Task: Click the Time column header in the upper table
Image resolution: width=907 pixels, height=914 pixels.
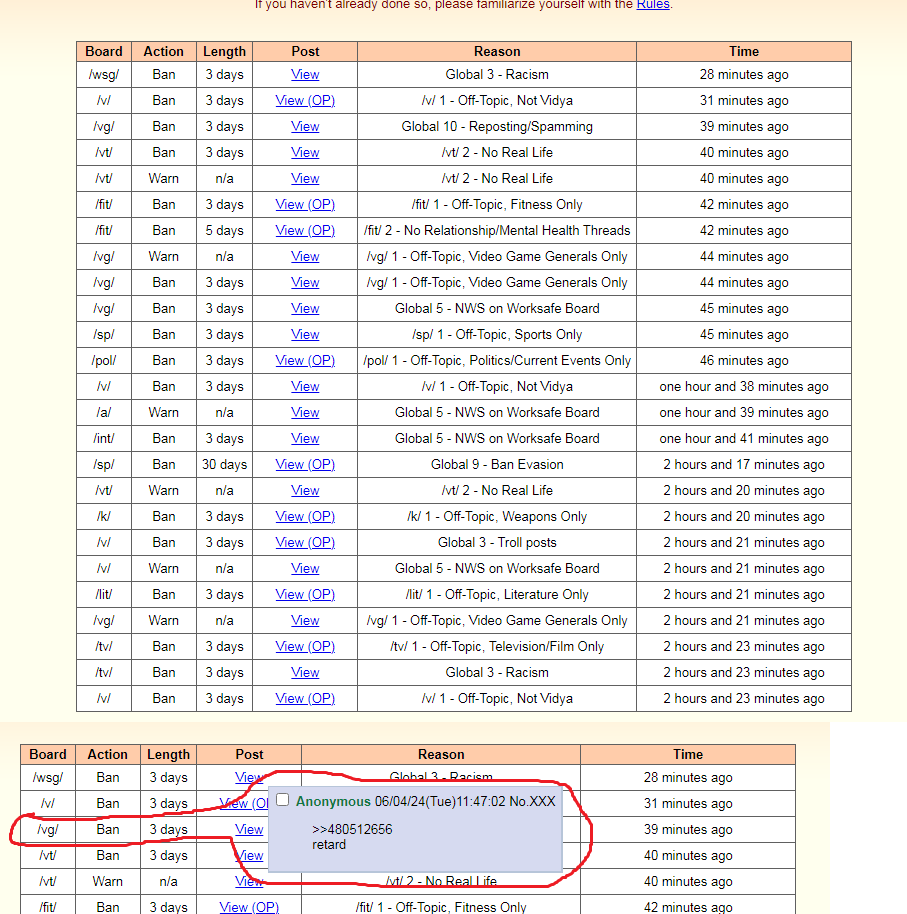Action: click(x=744, y=51)
